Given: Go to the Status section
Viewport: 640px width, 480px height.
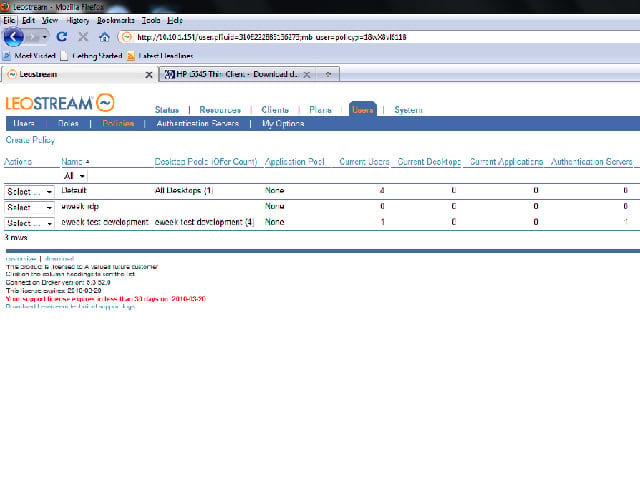Looking at the screenshot, I should tap(167, 110).
